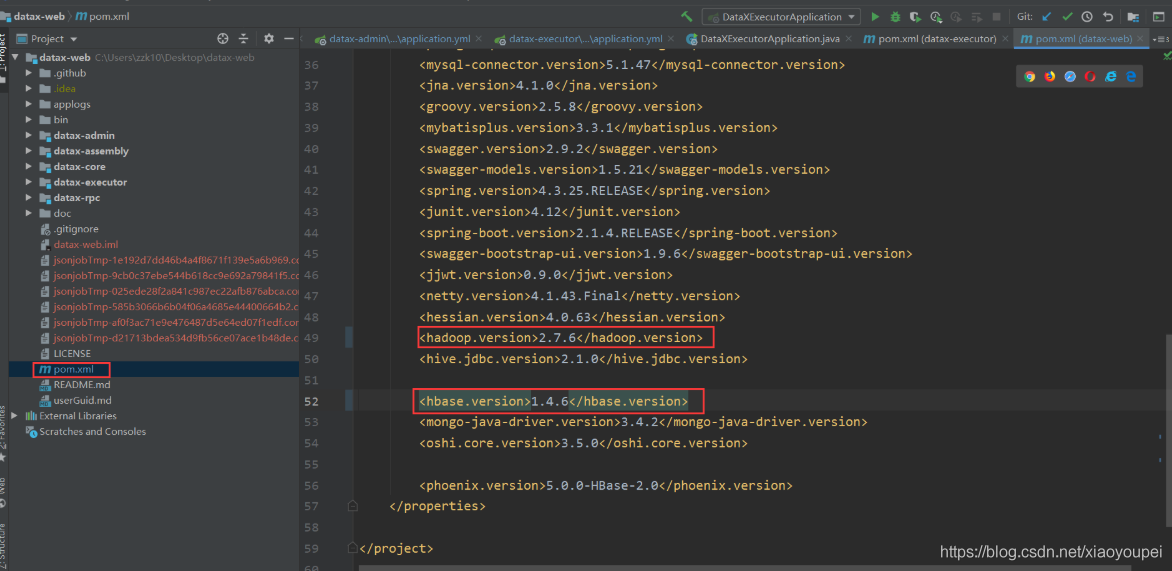Locate current file with crosshair icon

click(223, 39)
